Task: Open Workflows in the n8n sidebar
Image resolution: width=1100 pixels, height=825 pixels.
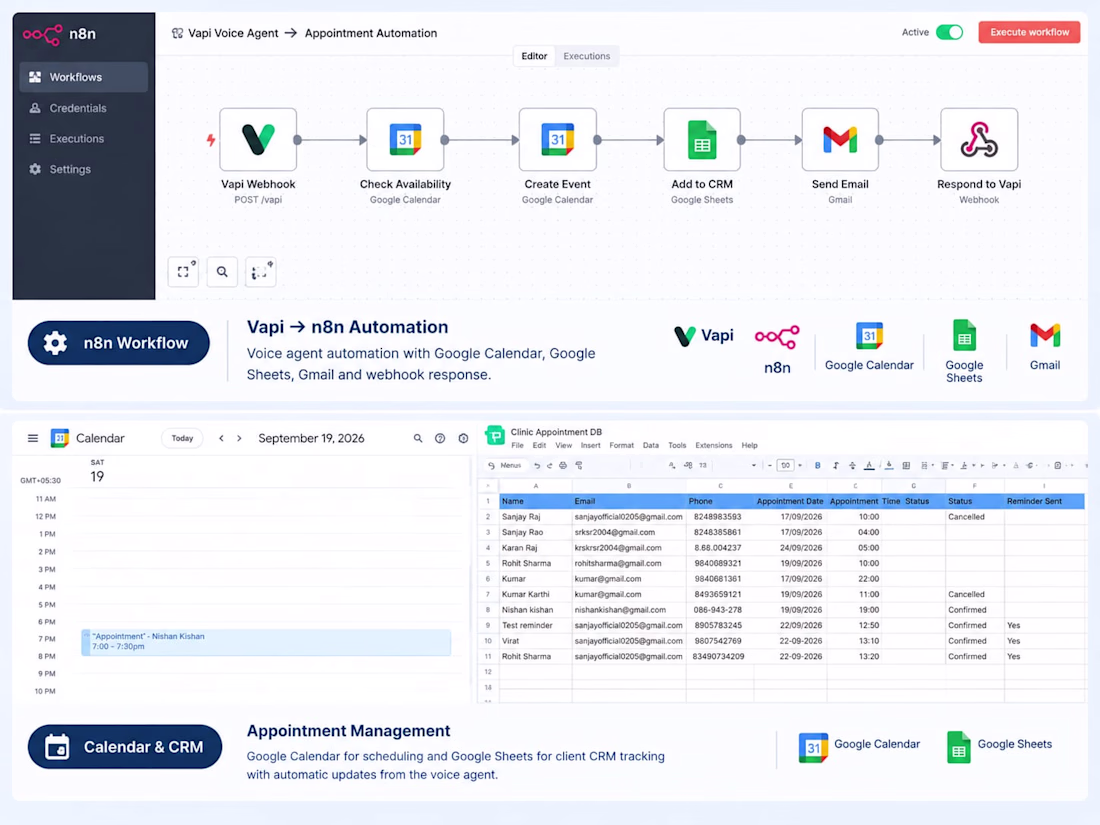Action: (83, 77)
